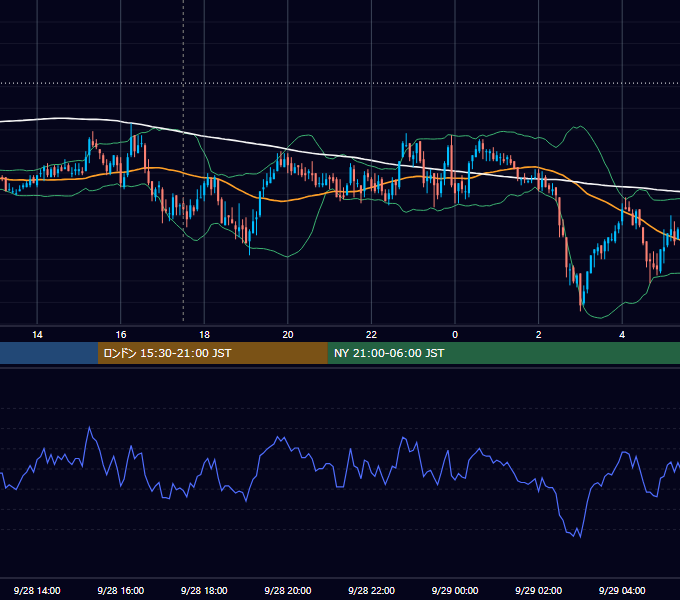Click the lowest candlestick near hour 3
The width and height of the screenshot is (680, 600).
point(580,292)
